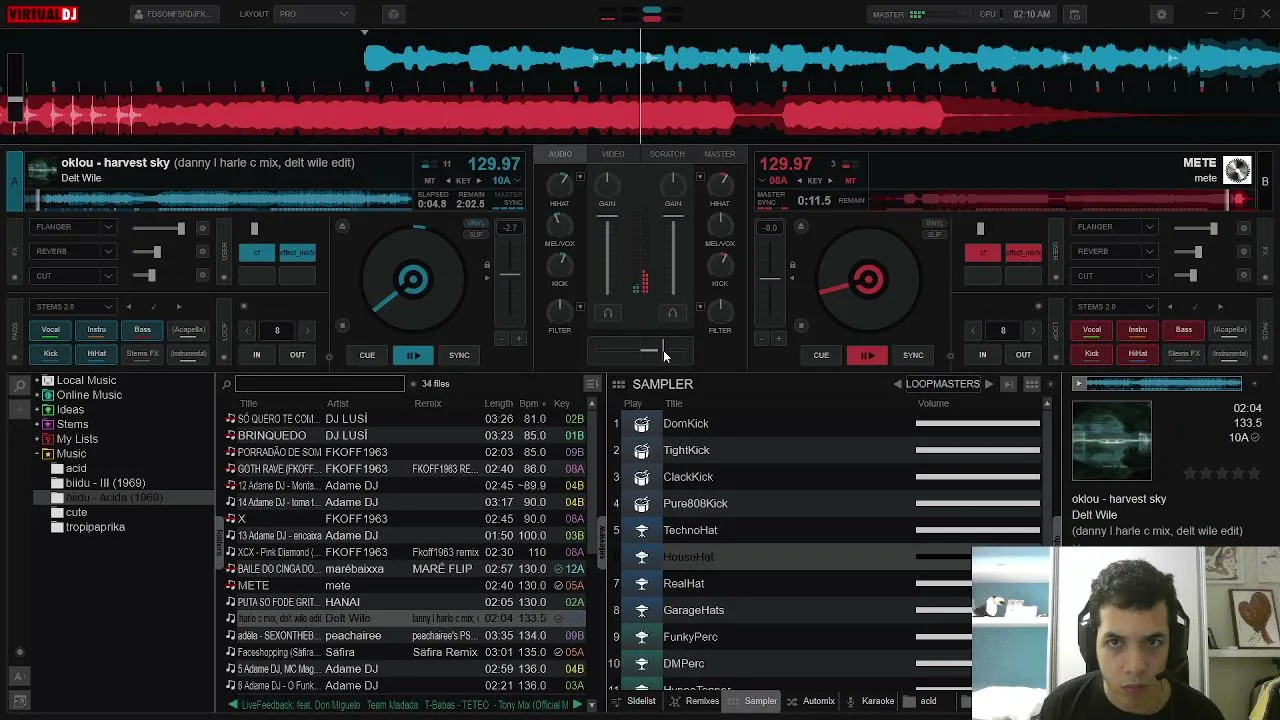The image size is (1280, 720).
Task: Toggle left channel headphone cue
Action: 607,313
